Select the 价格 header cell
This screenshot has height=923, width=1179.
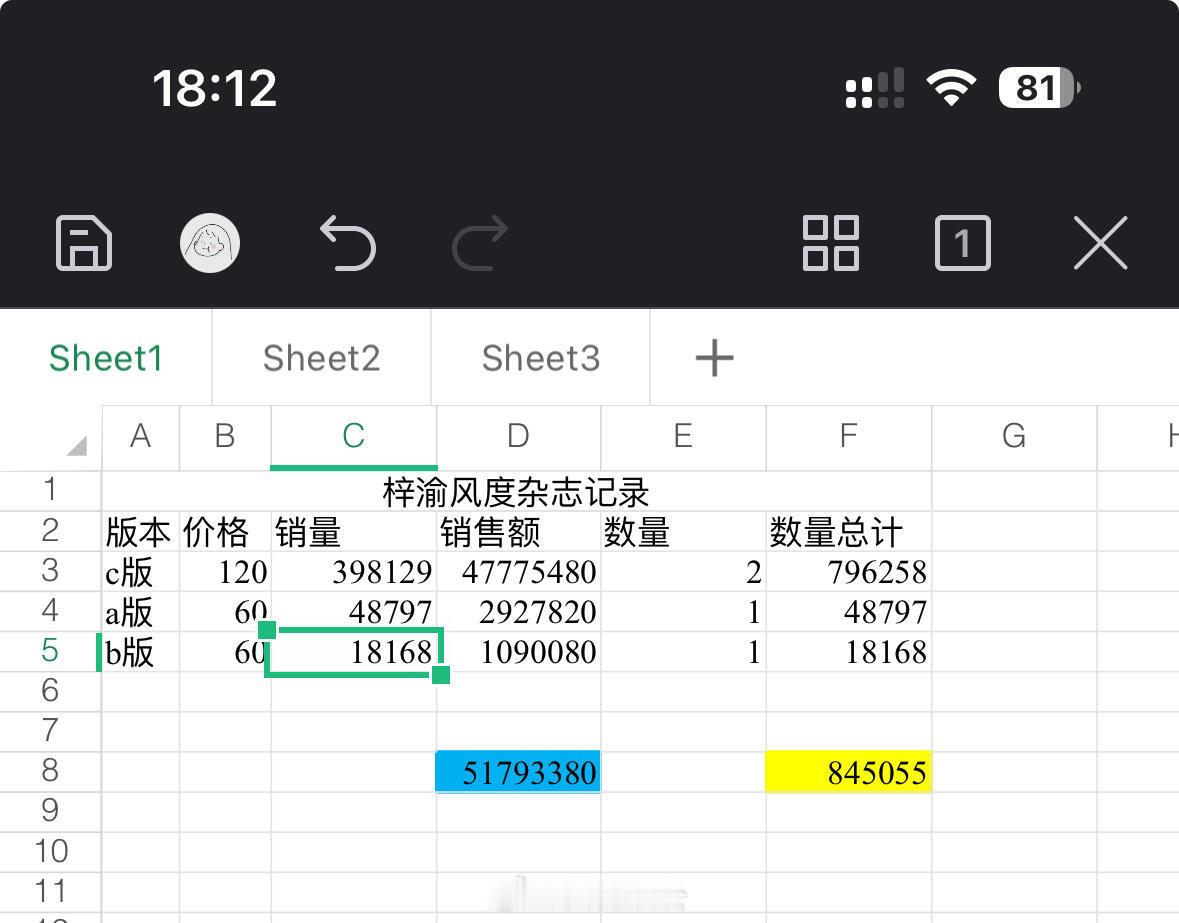pyautogui.click(x=225, y=531)
